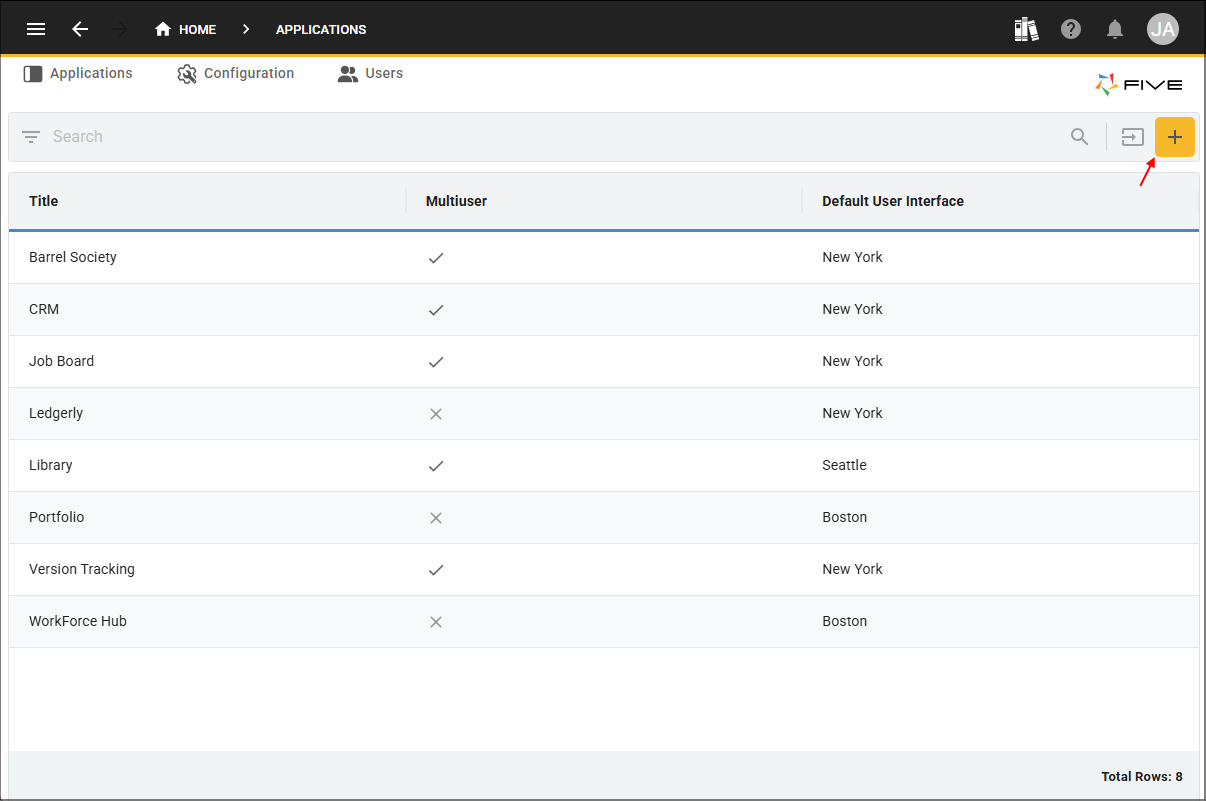The image size is (1206, 801).
Task: Open the documentation books icon
Action: (x=1026, y=29)
